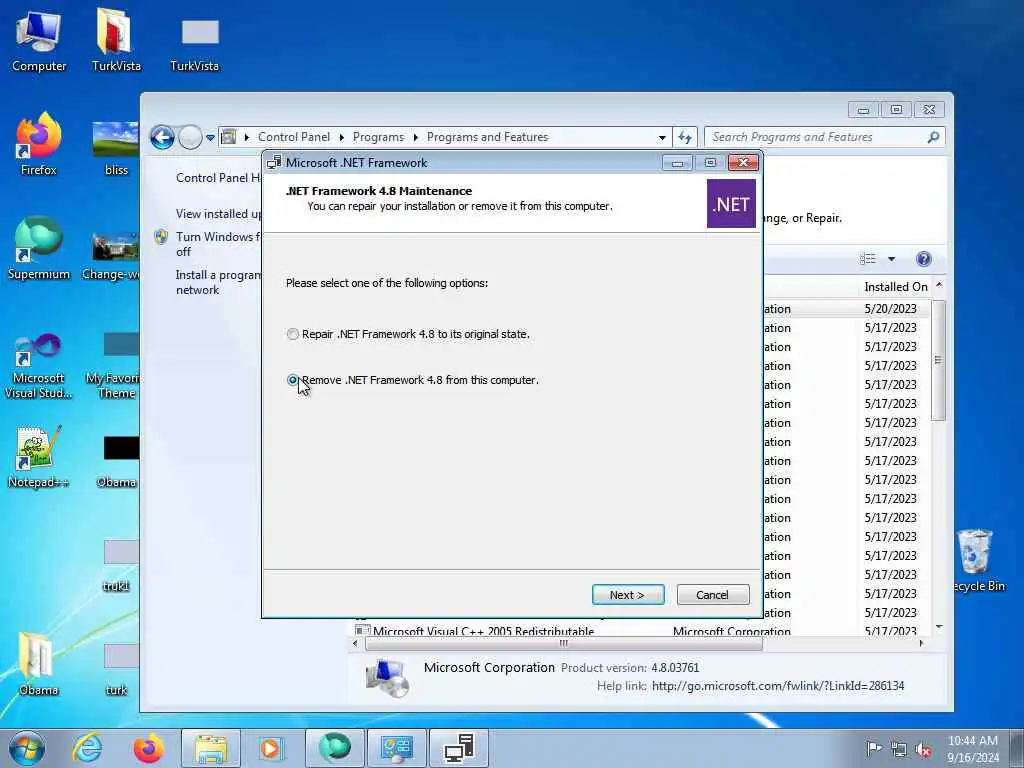Viewport: 1024px width, 768px height.
Task: Open View installed updates link
Action: (218, 214)
